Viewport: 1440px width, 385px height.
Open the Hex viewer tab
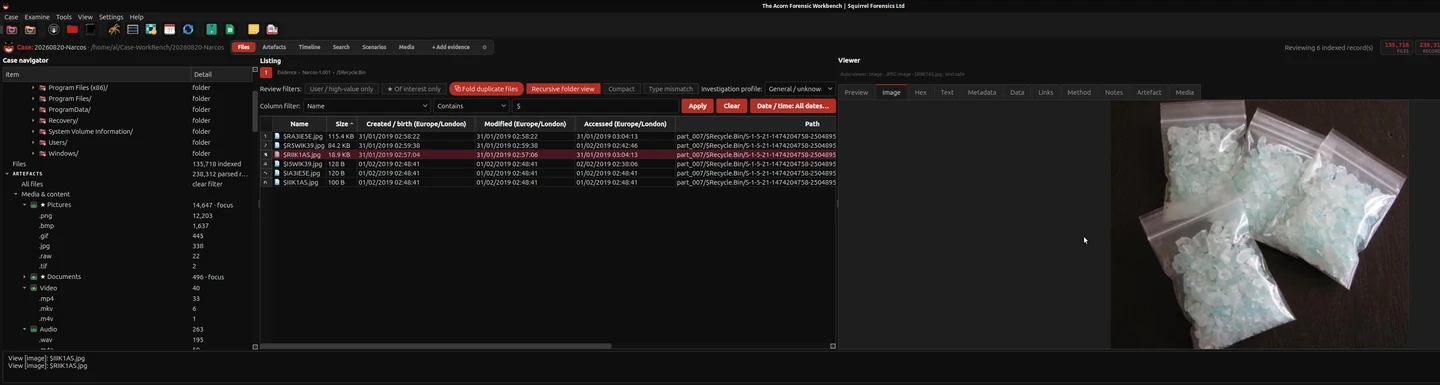coord(920,92)
